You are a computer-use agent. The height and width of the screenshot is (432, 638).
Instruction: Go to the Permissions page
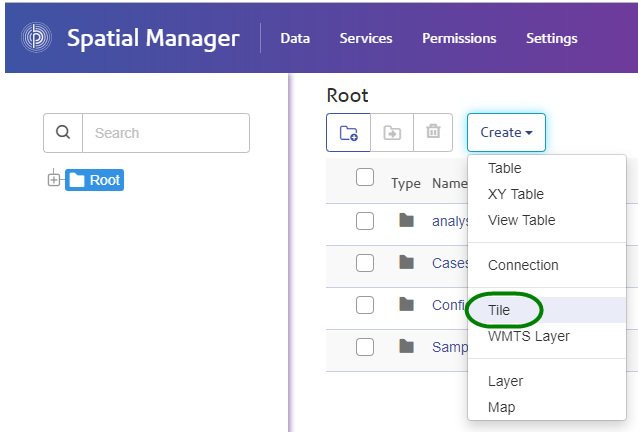click(x=459, y=38)
